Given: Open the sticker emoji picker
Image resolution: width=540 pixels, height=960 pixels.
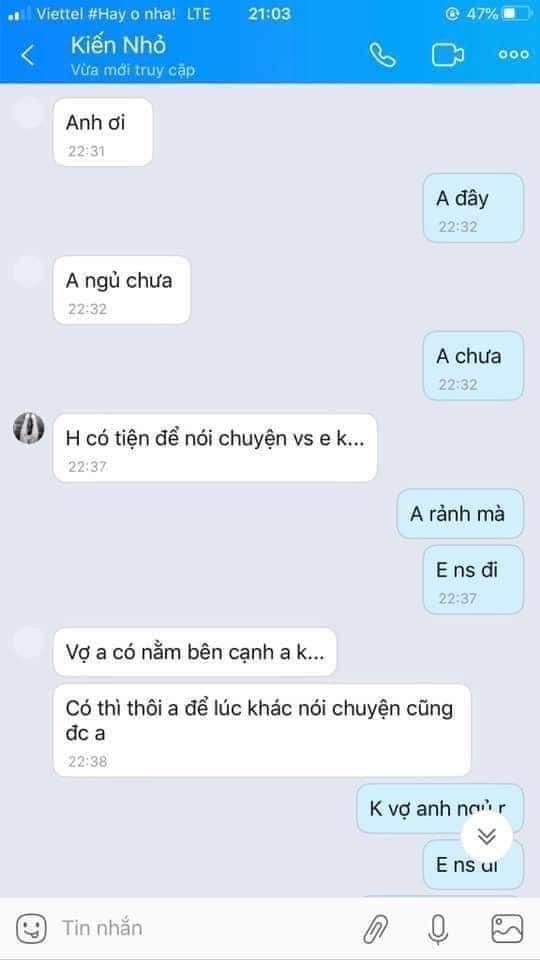Looking at the screenshot, I should (31, 928).
